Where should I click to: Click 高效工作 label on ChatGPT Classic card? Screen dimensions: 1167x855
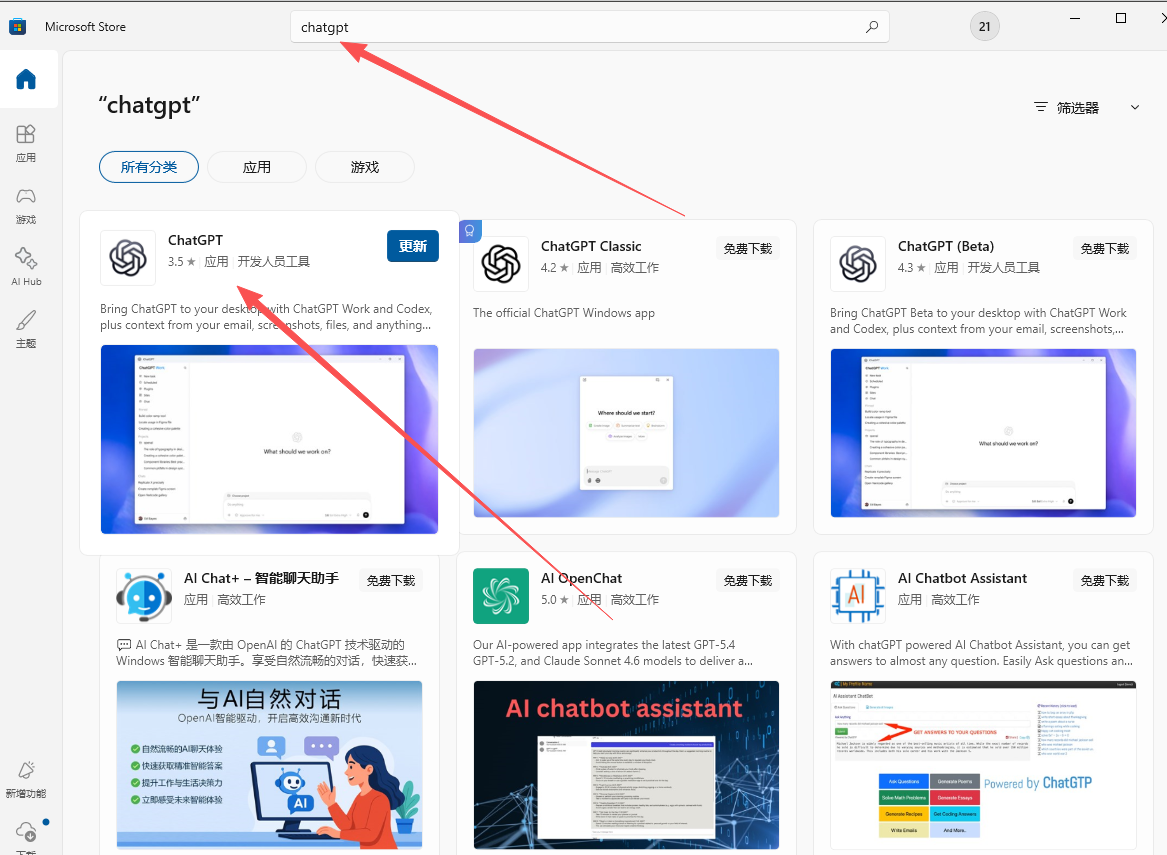click(635, 268)
